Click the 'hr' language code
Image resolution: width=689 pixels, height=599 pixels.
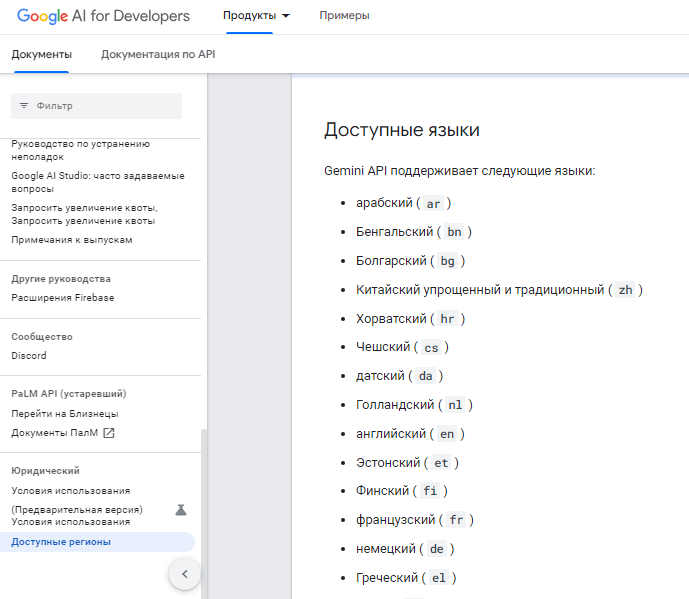tap(447, 319)
